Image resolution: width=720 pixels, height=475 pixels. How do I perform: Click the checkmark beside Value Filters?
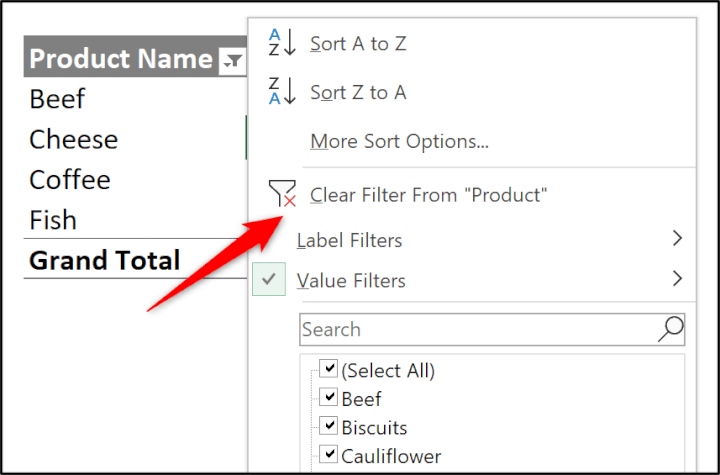coord(268,280)
